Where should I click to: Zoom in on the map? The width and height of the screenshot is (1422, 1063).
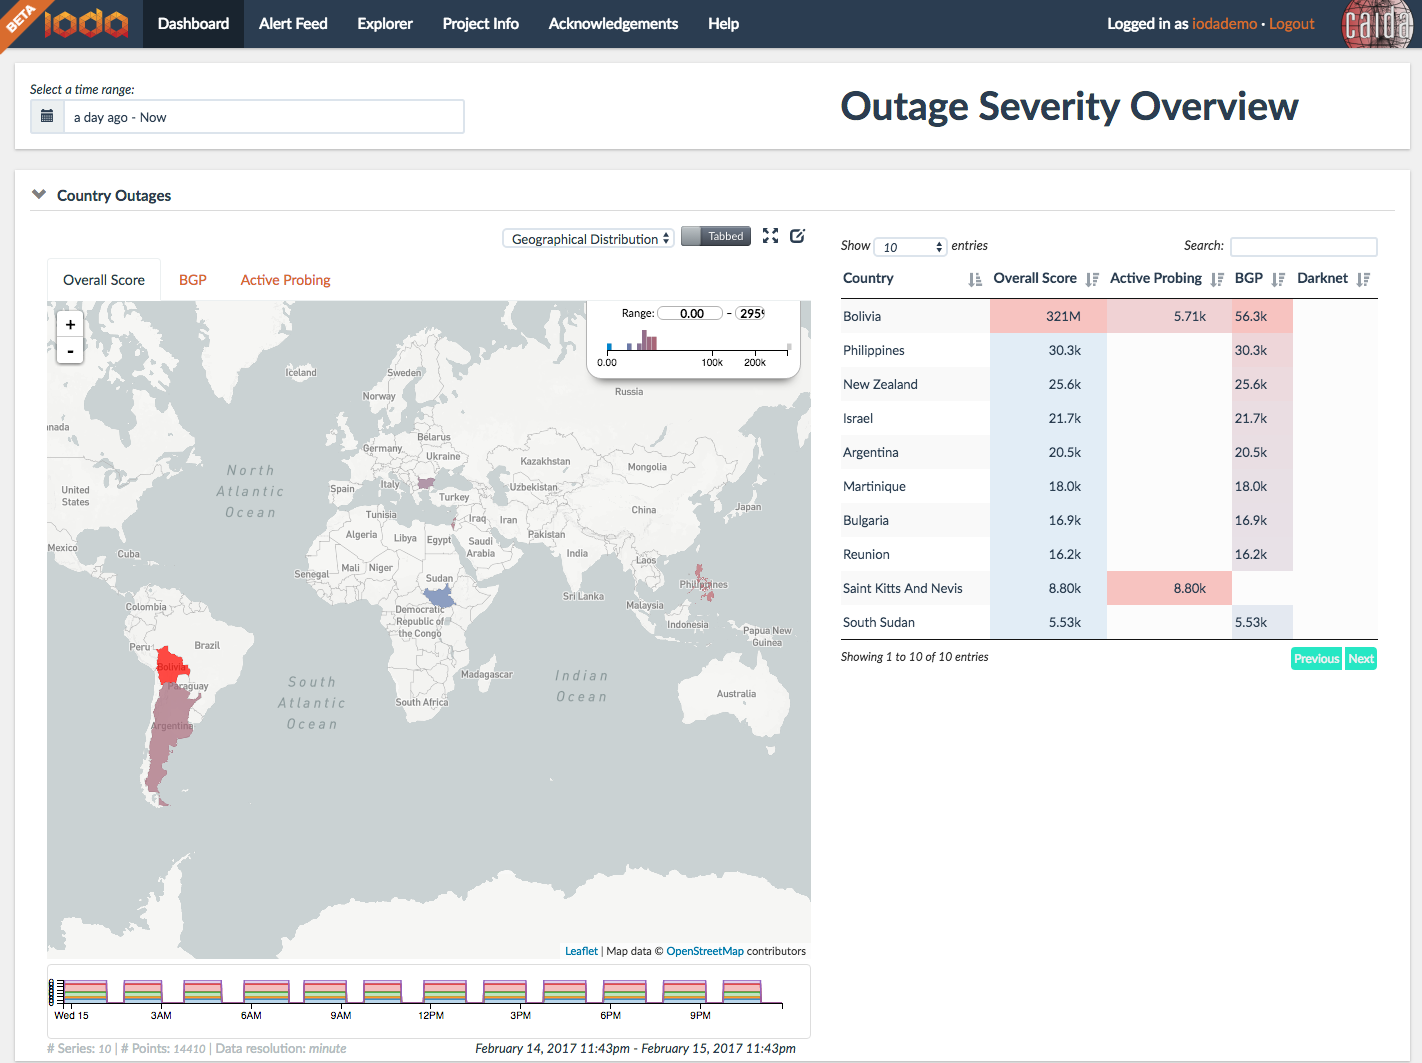tap(70, 325)
